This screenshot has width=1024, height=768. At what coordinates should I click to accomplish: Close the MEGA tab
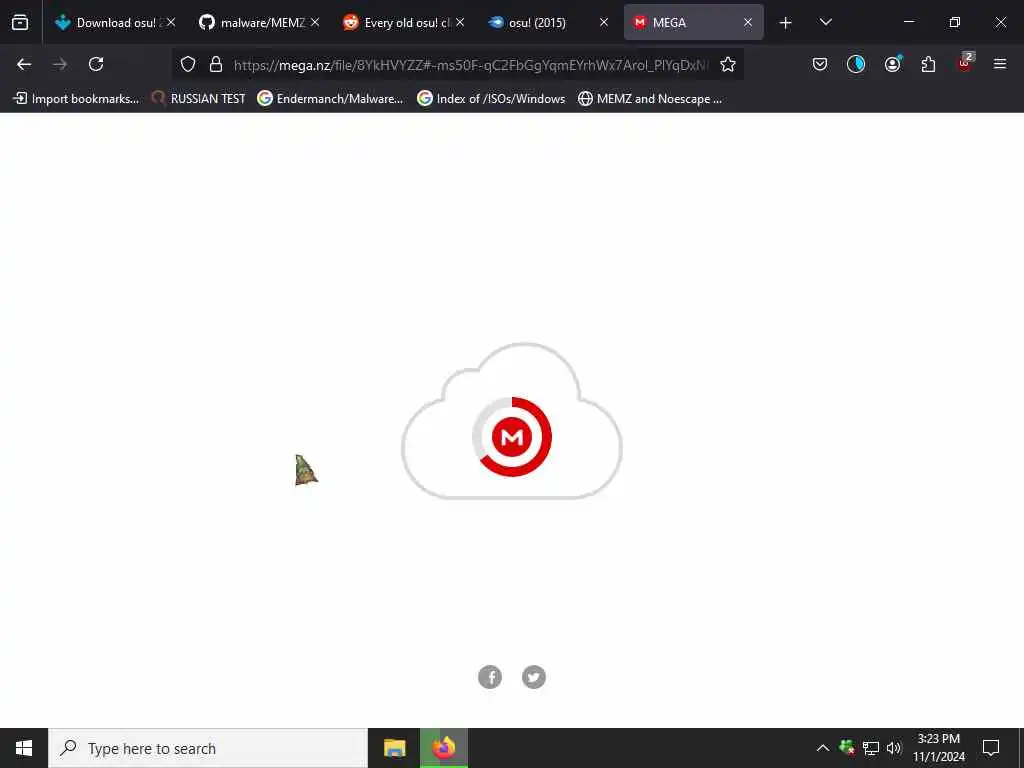(x=748, y=22)
